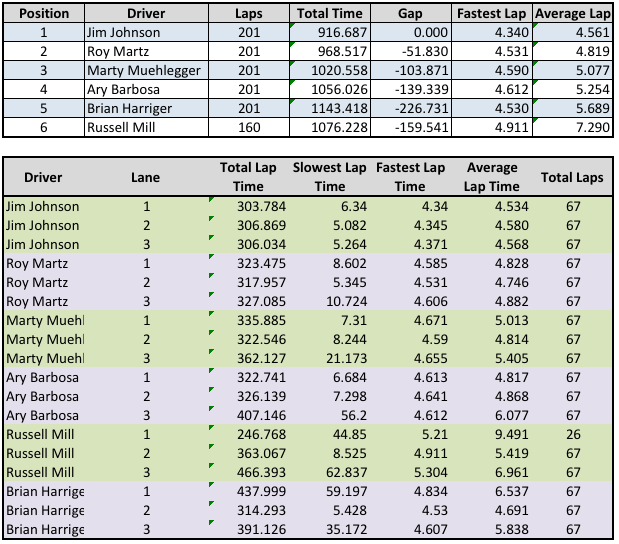Viewport: 619px width, 544px height.
Task: Select the position 6 cell in standings
Action: coord(43,127)
